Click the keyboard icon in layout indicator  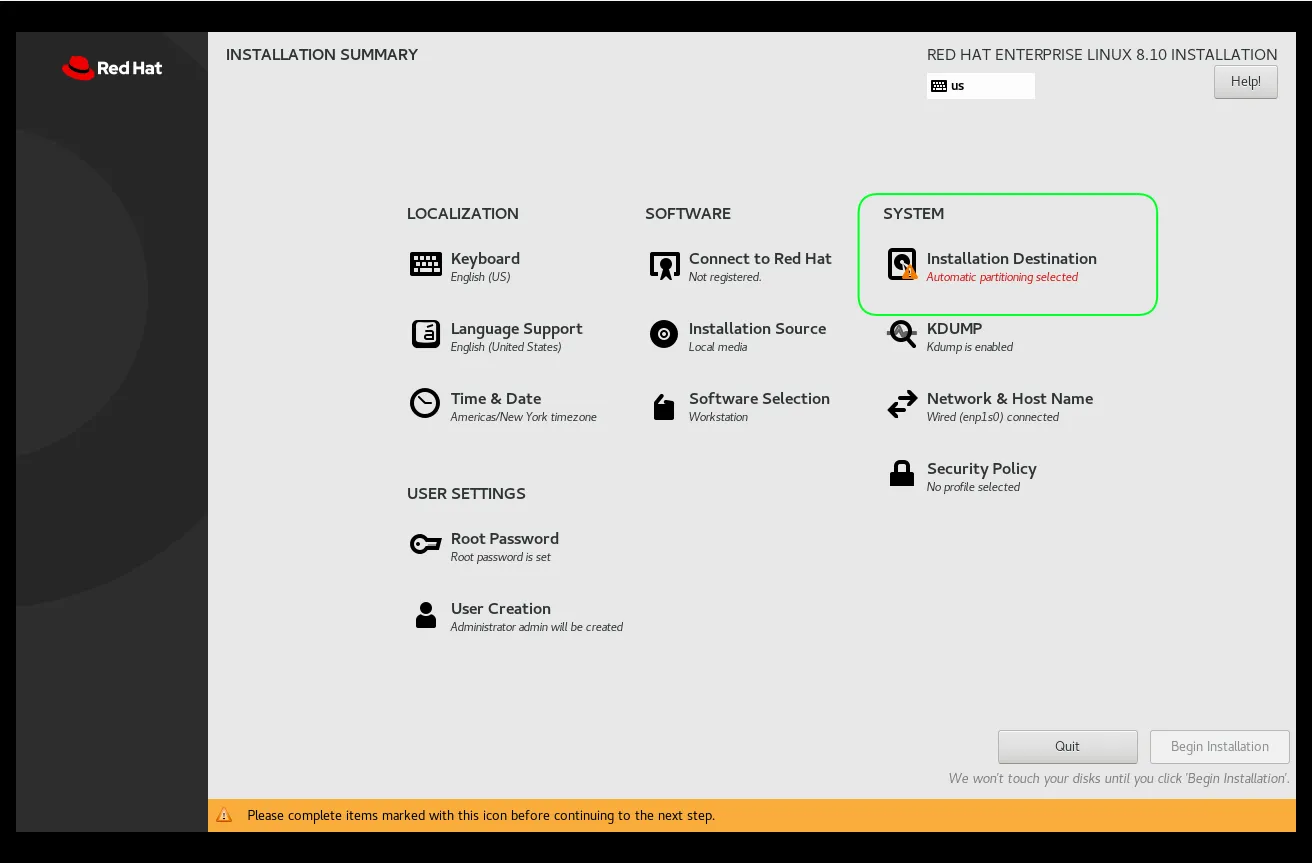pyautogui.click(x=938, y=86)
